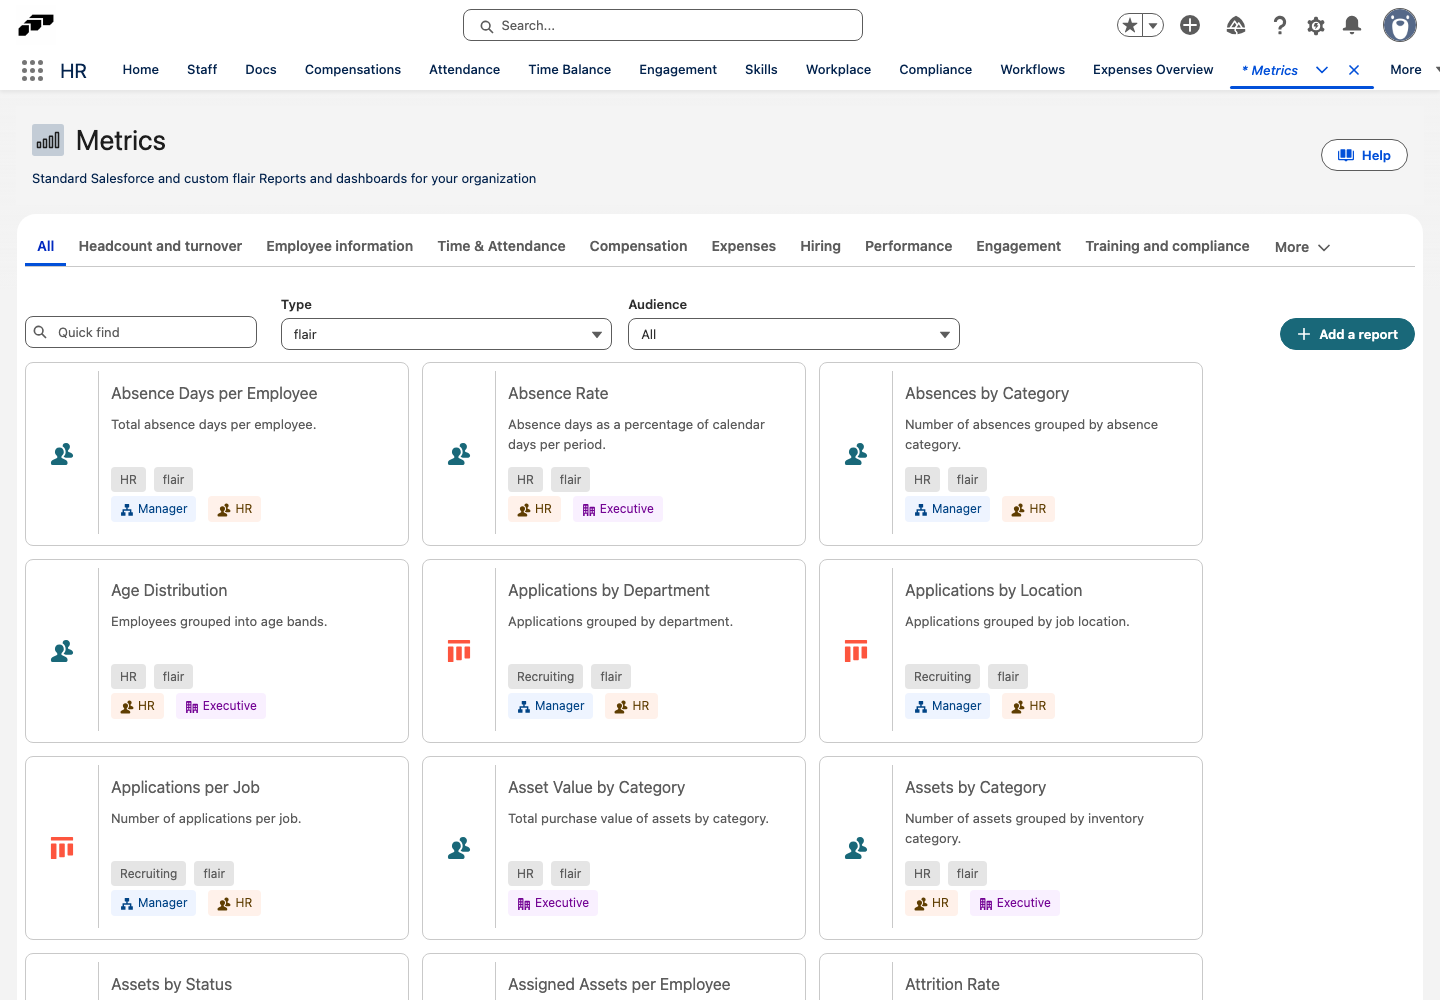
Task: Click the flair logo at top left
Action: coord(36,24)
